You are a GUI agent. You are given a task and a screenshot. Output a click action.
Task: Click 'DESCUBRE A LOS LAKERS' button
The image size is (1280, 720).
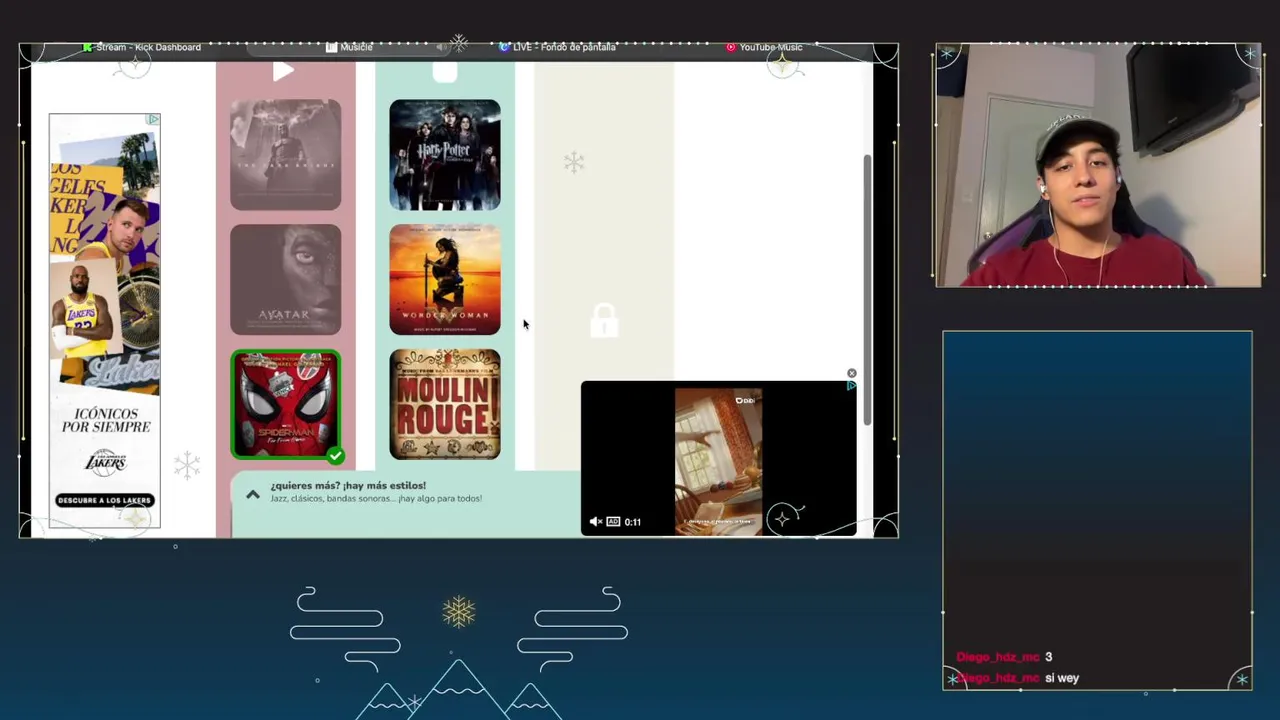[x=104, y=500]
